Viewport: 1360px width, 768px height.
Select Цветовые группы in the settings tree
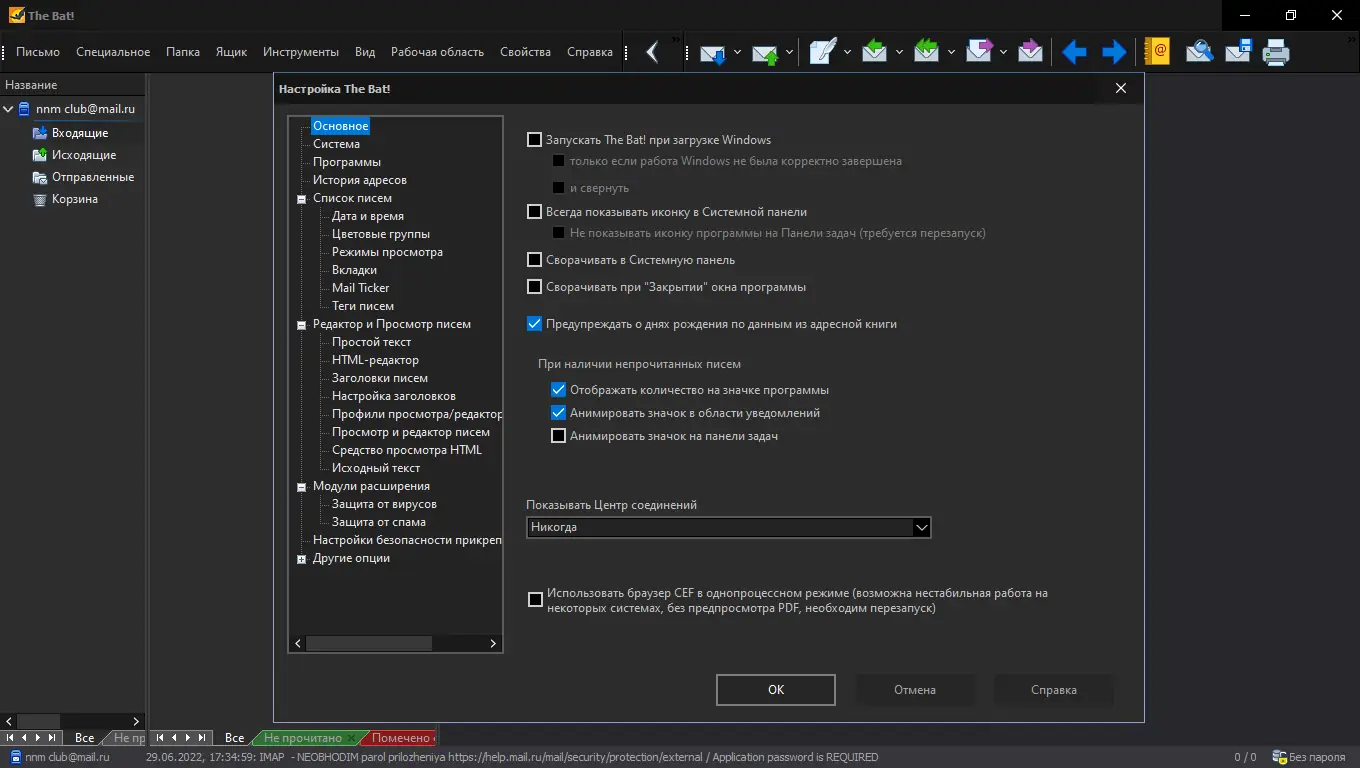381,234
